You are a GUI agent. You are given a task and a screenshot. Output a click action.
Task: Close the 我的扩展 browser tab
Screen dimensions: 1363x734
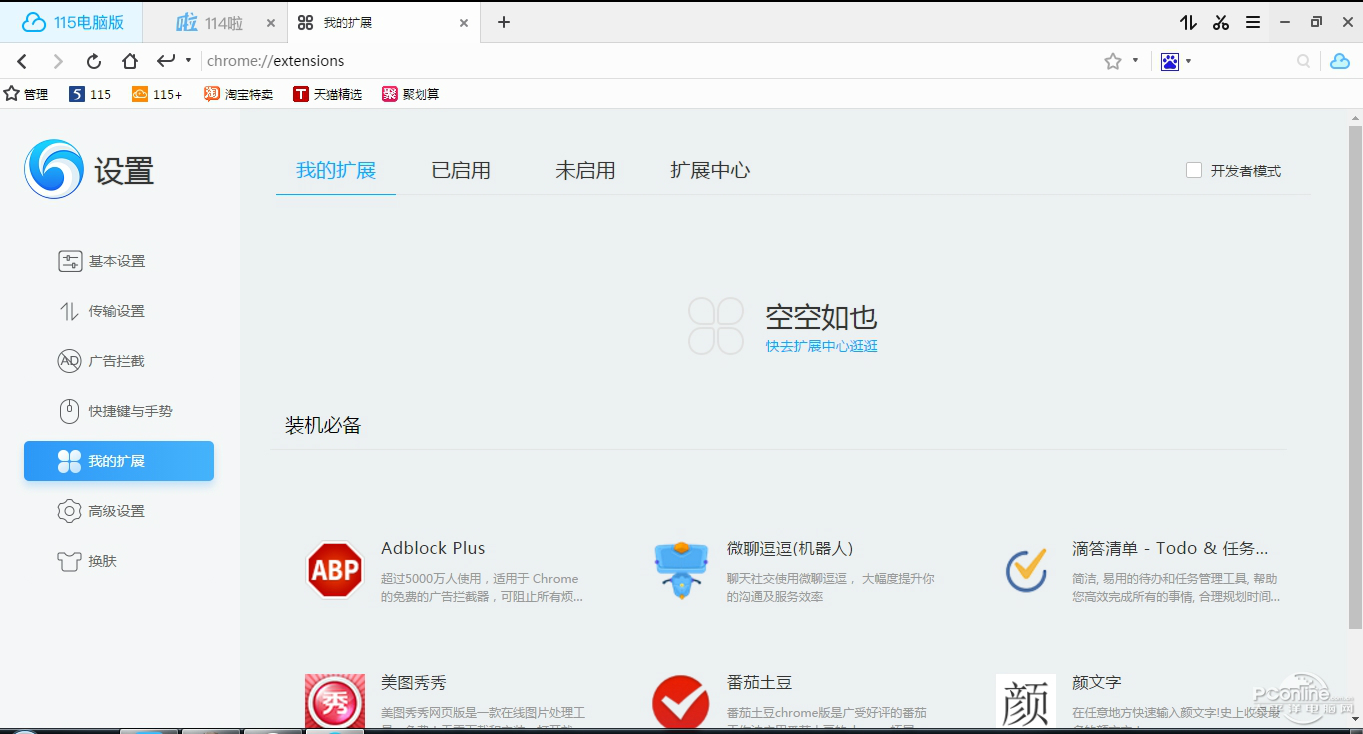coord(464,23)
